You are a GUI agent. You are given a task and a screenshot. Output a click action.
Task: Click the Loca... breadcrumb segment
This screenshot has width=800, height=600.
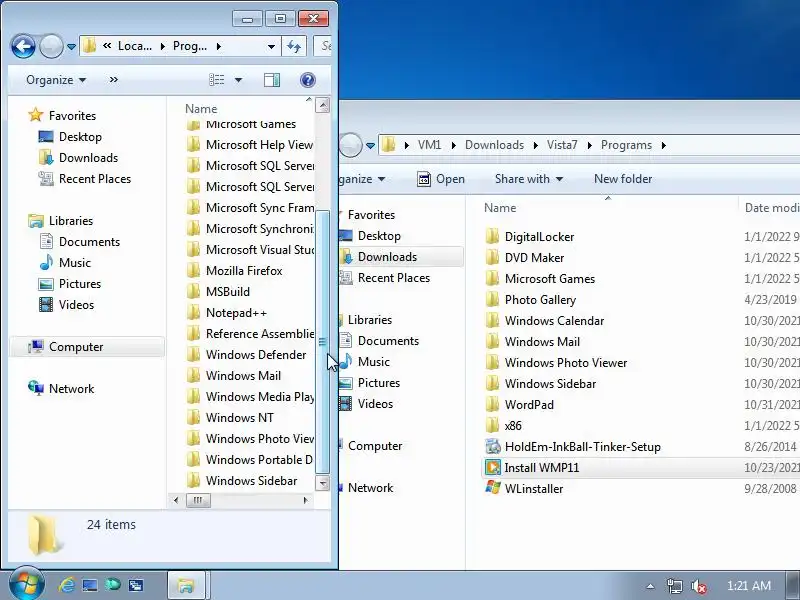(x=135, y=46)
